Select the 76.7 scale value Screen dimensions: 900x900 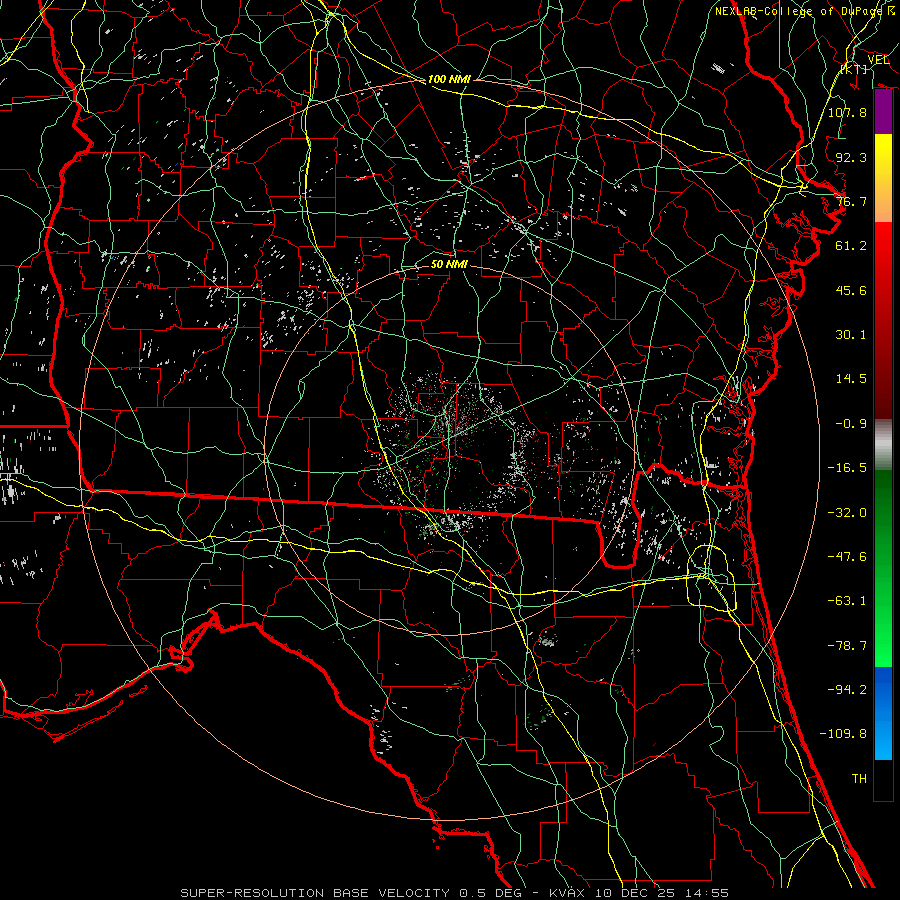click(851, 201)
